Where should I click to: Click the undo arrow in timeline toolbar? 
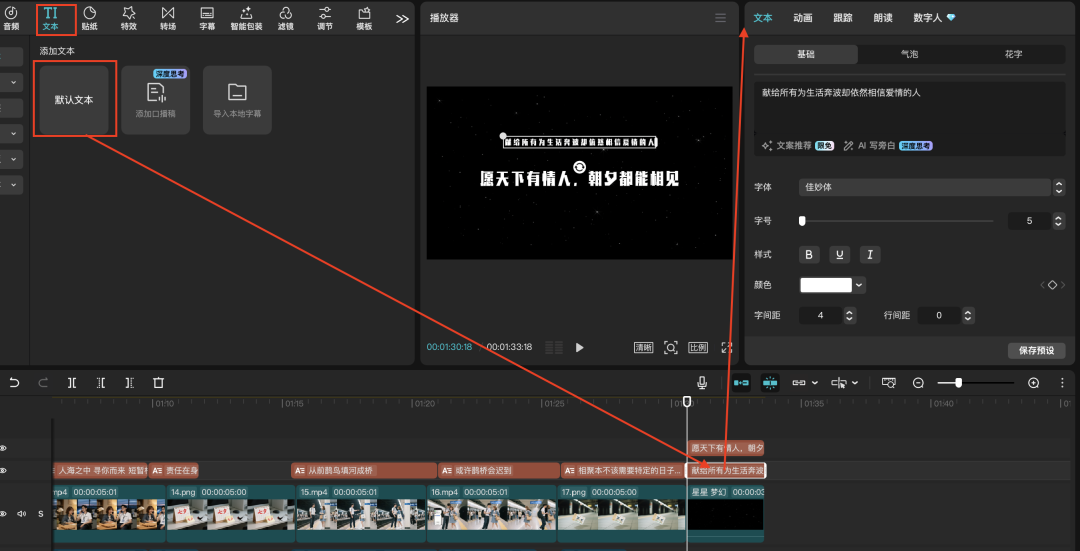(x=14, y=382)
